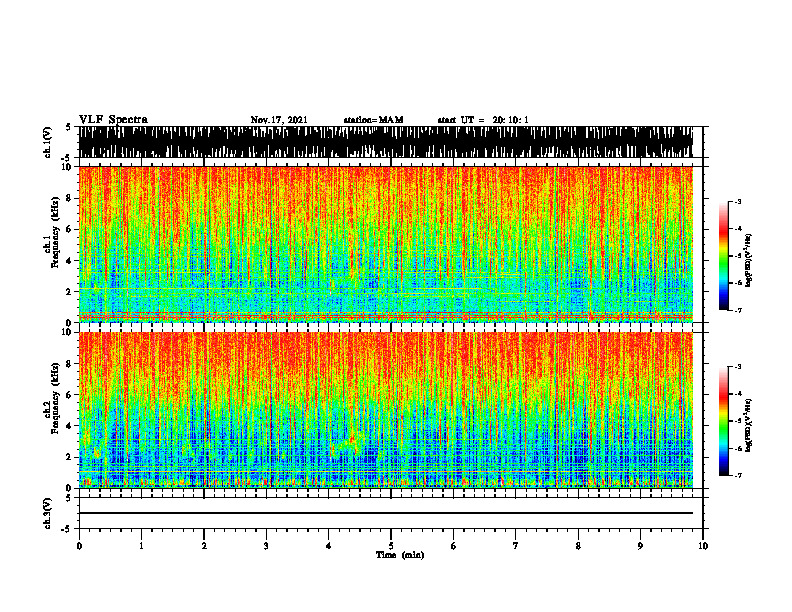Select the date label "Nov.17, 2021"
Viewport: 792px width, 612px height.
pos(279,120)
